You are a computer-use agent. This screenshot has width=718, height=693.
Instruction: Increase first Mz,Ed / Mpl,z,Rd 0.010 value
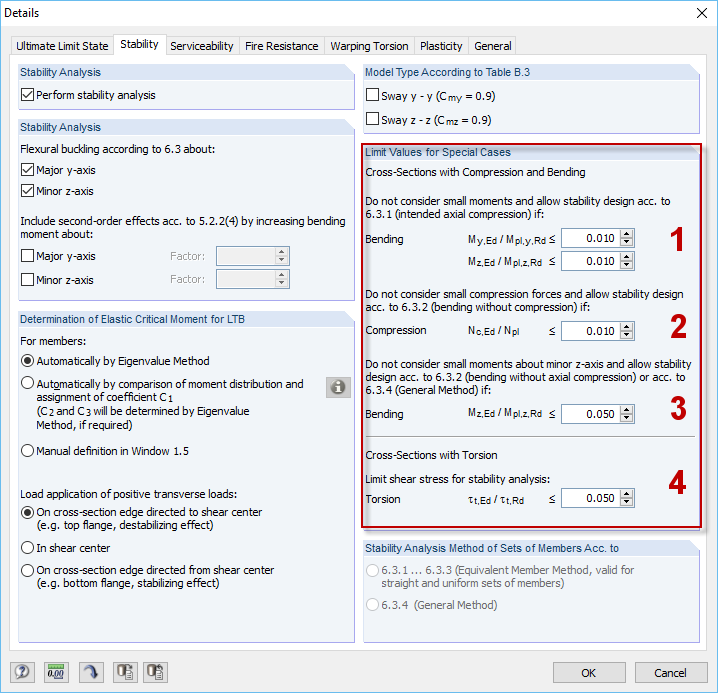pyautogui.click(x=626, y=256)
